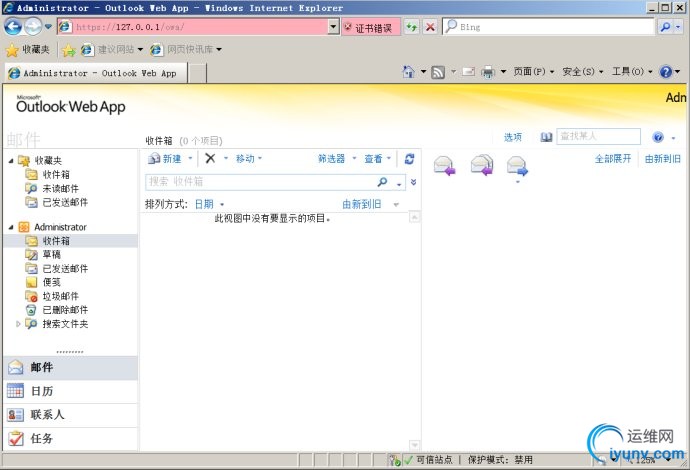Viewport: 690px width, 470px height.
Task: Open Sent Items (已发送邮件) under Administrator
Action: tap(65, 269)
